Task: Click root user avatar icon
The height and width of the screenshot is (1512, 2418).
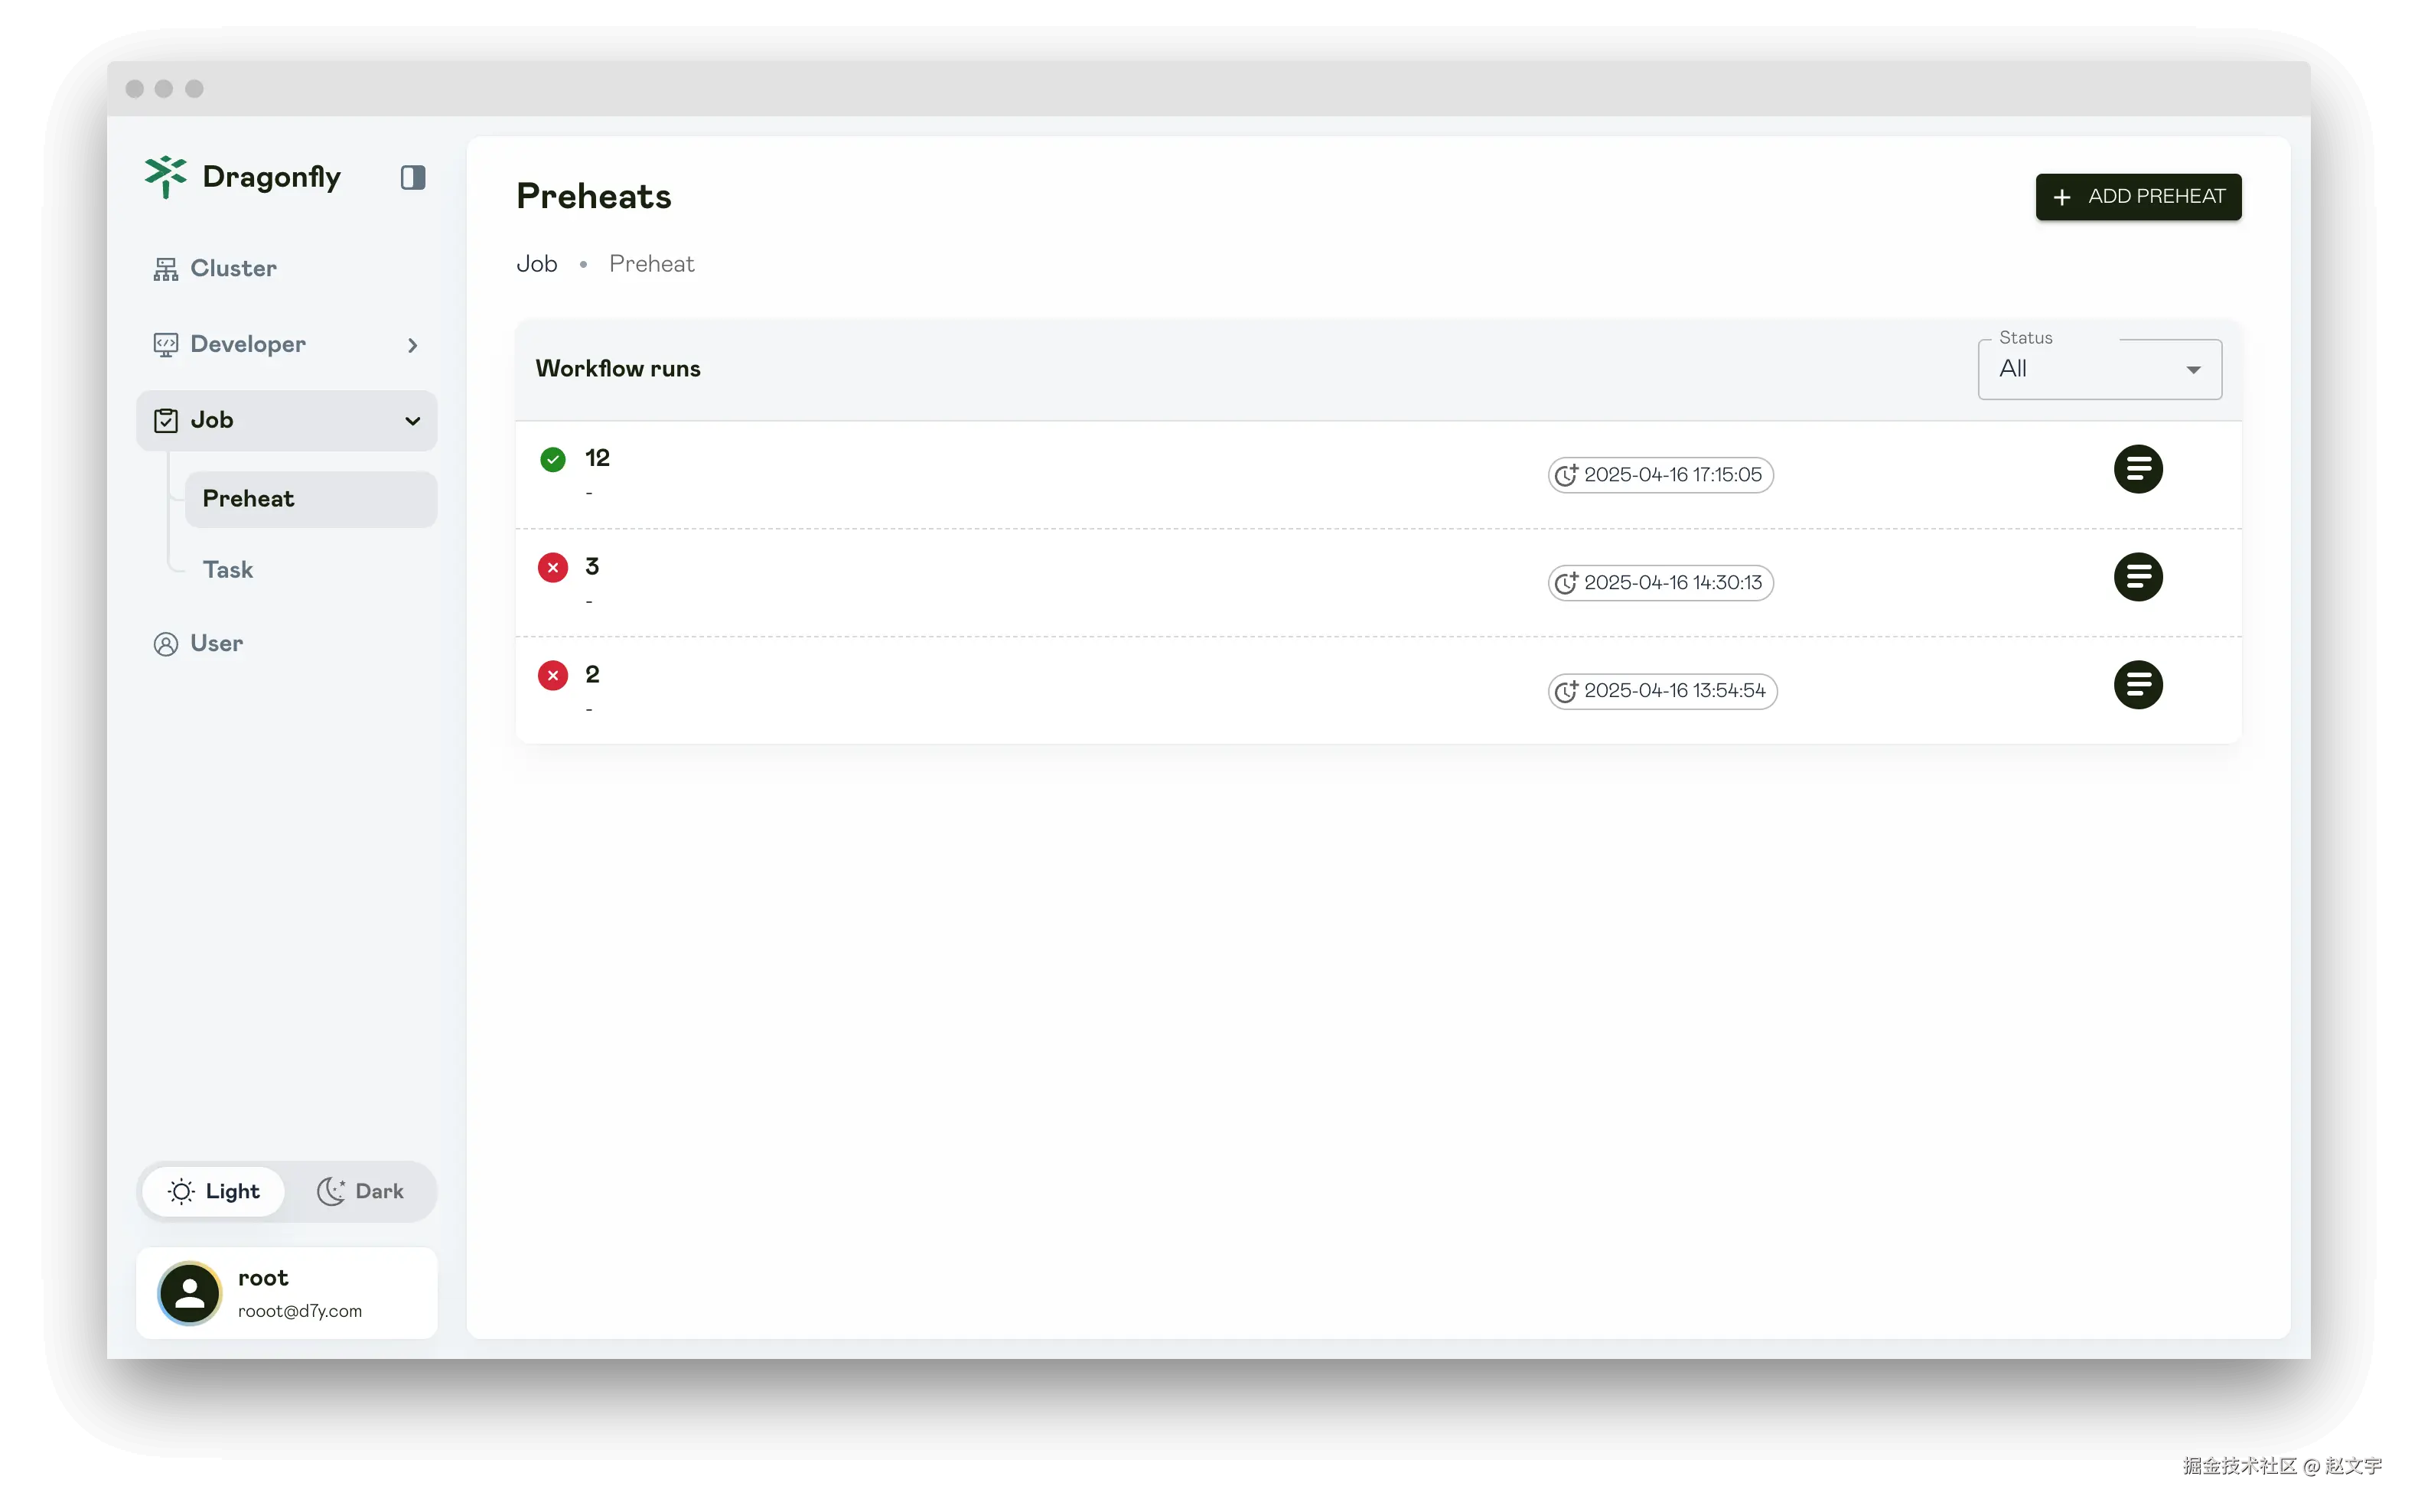Action: point(190,1293)
